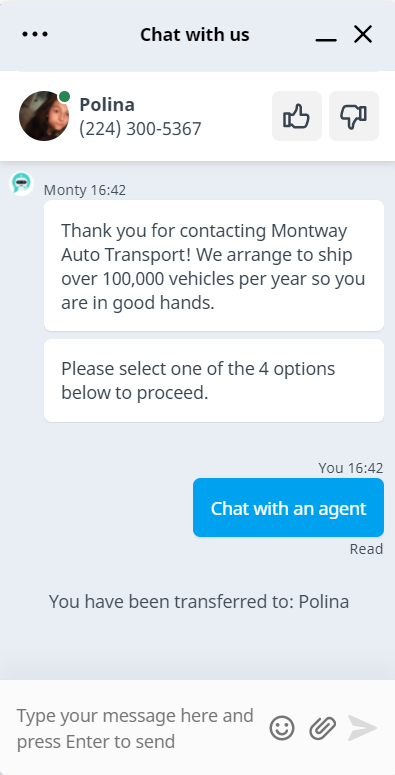395x775 pixels.
Task: Click the "Chat with an agent" bubble
Action: coord(288,508)
